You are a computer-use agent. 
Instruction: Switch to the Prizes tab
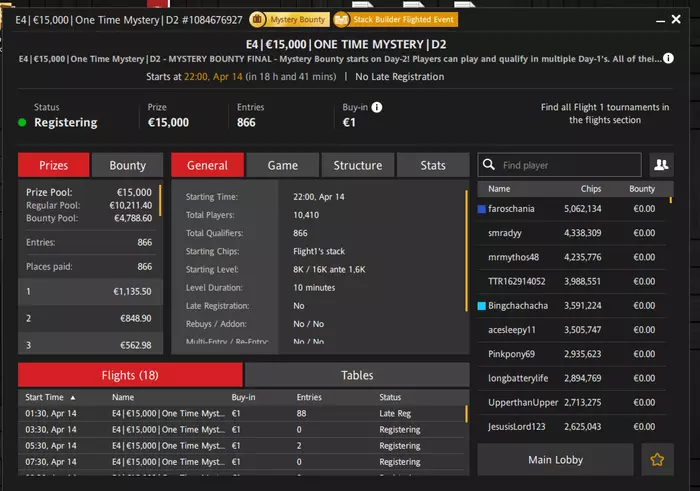pyautogui.click(x=54, y=165)
